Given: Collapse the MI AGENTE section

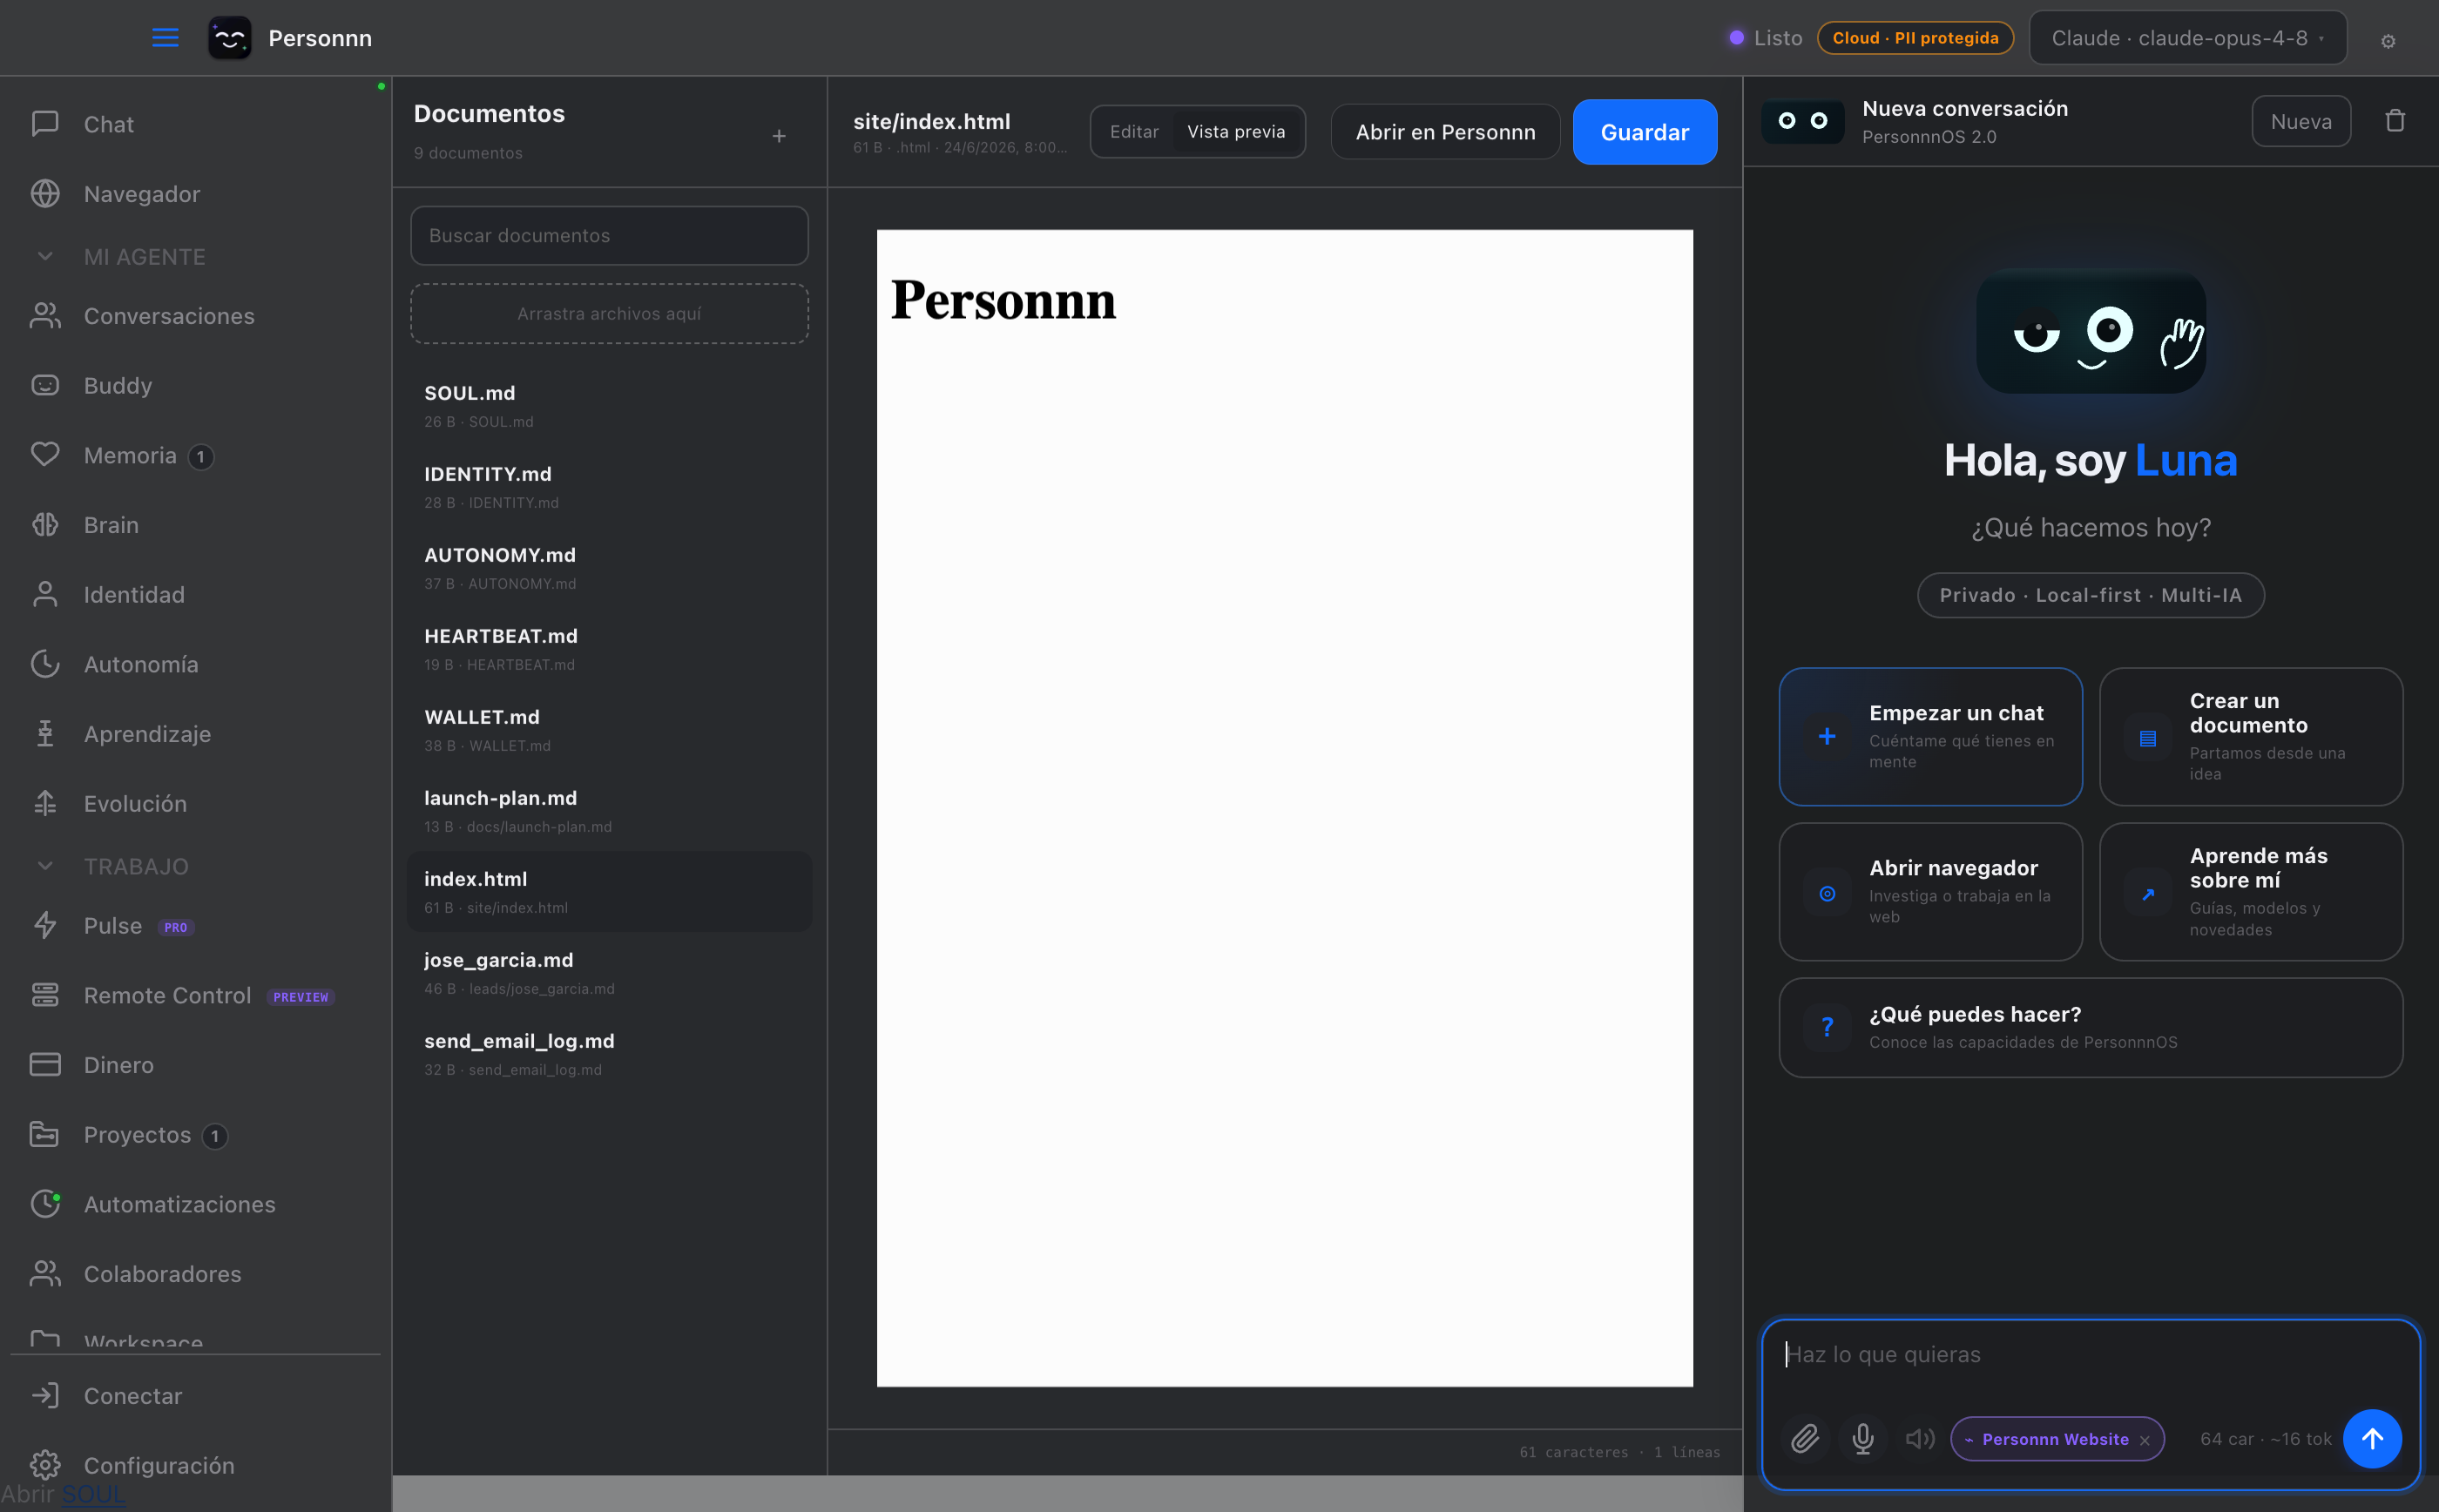Looking at the screenshot, I should [45, 257].
